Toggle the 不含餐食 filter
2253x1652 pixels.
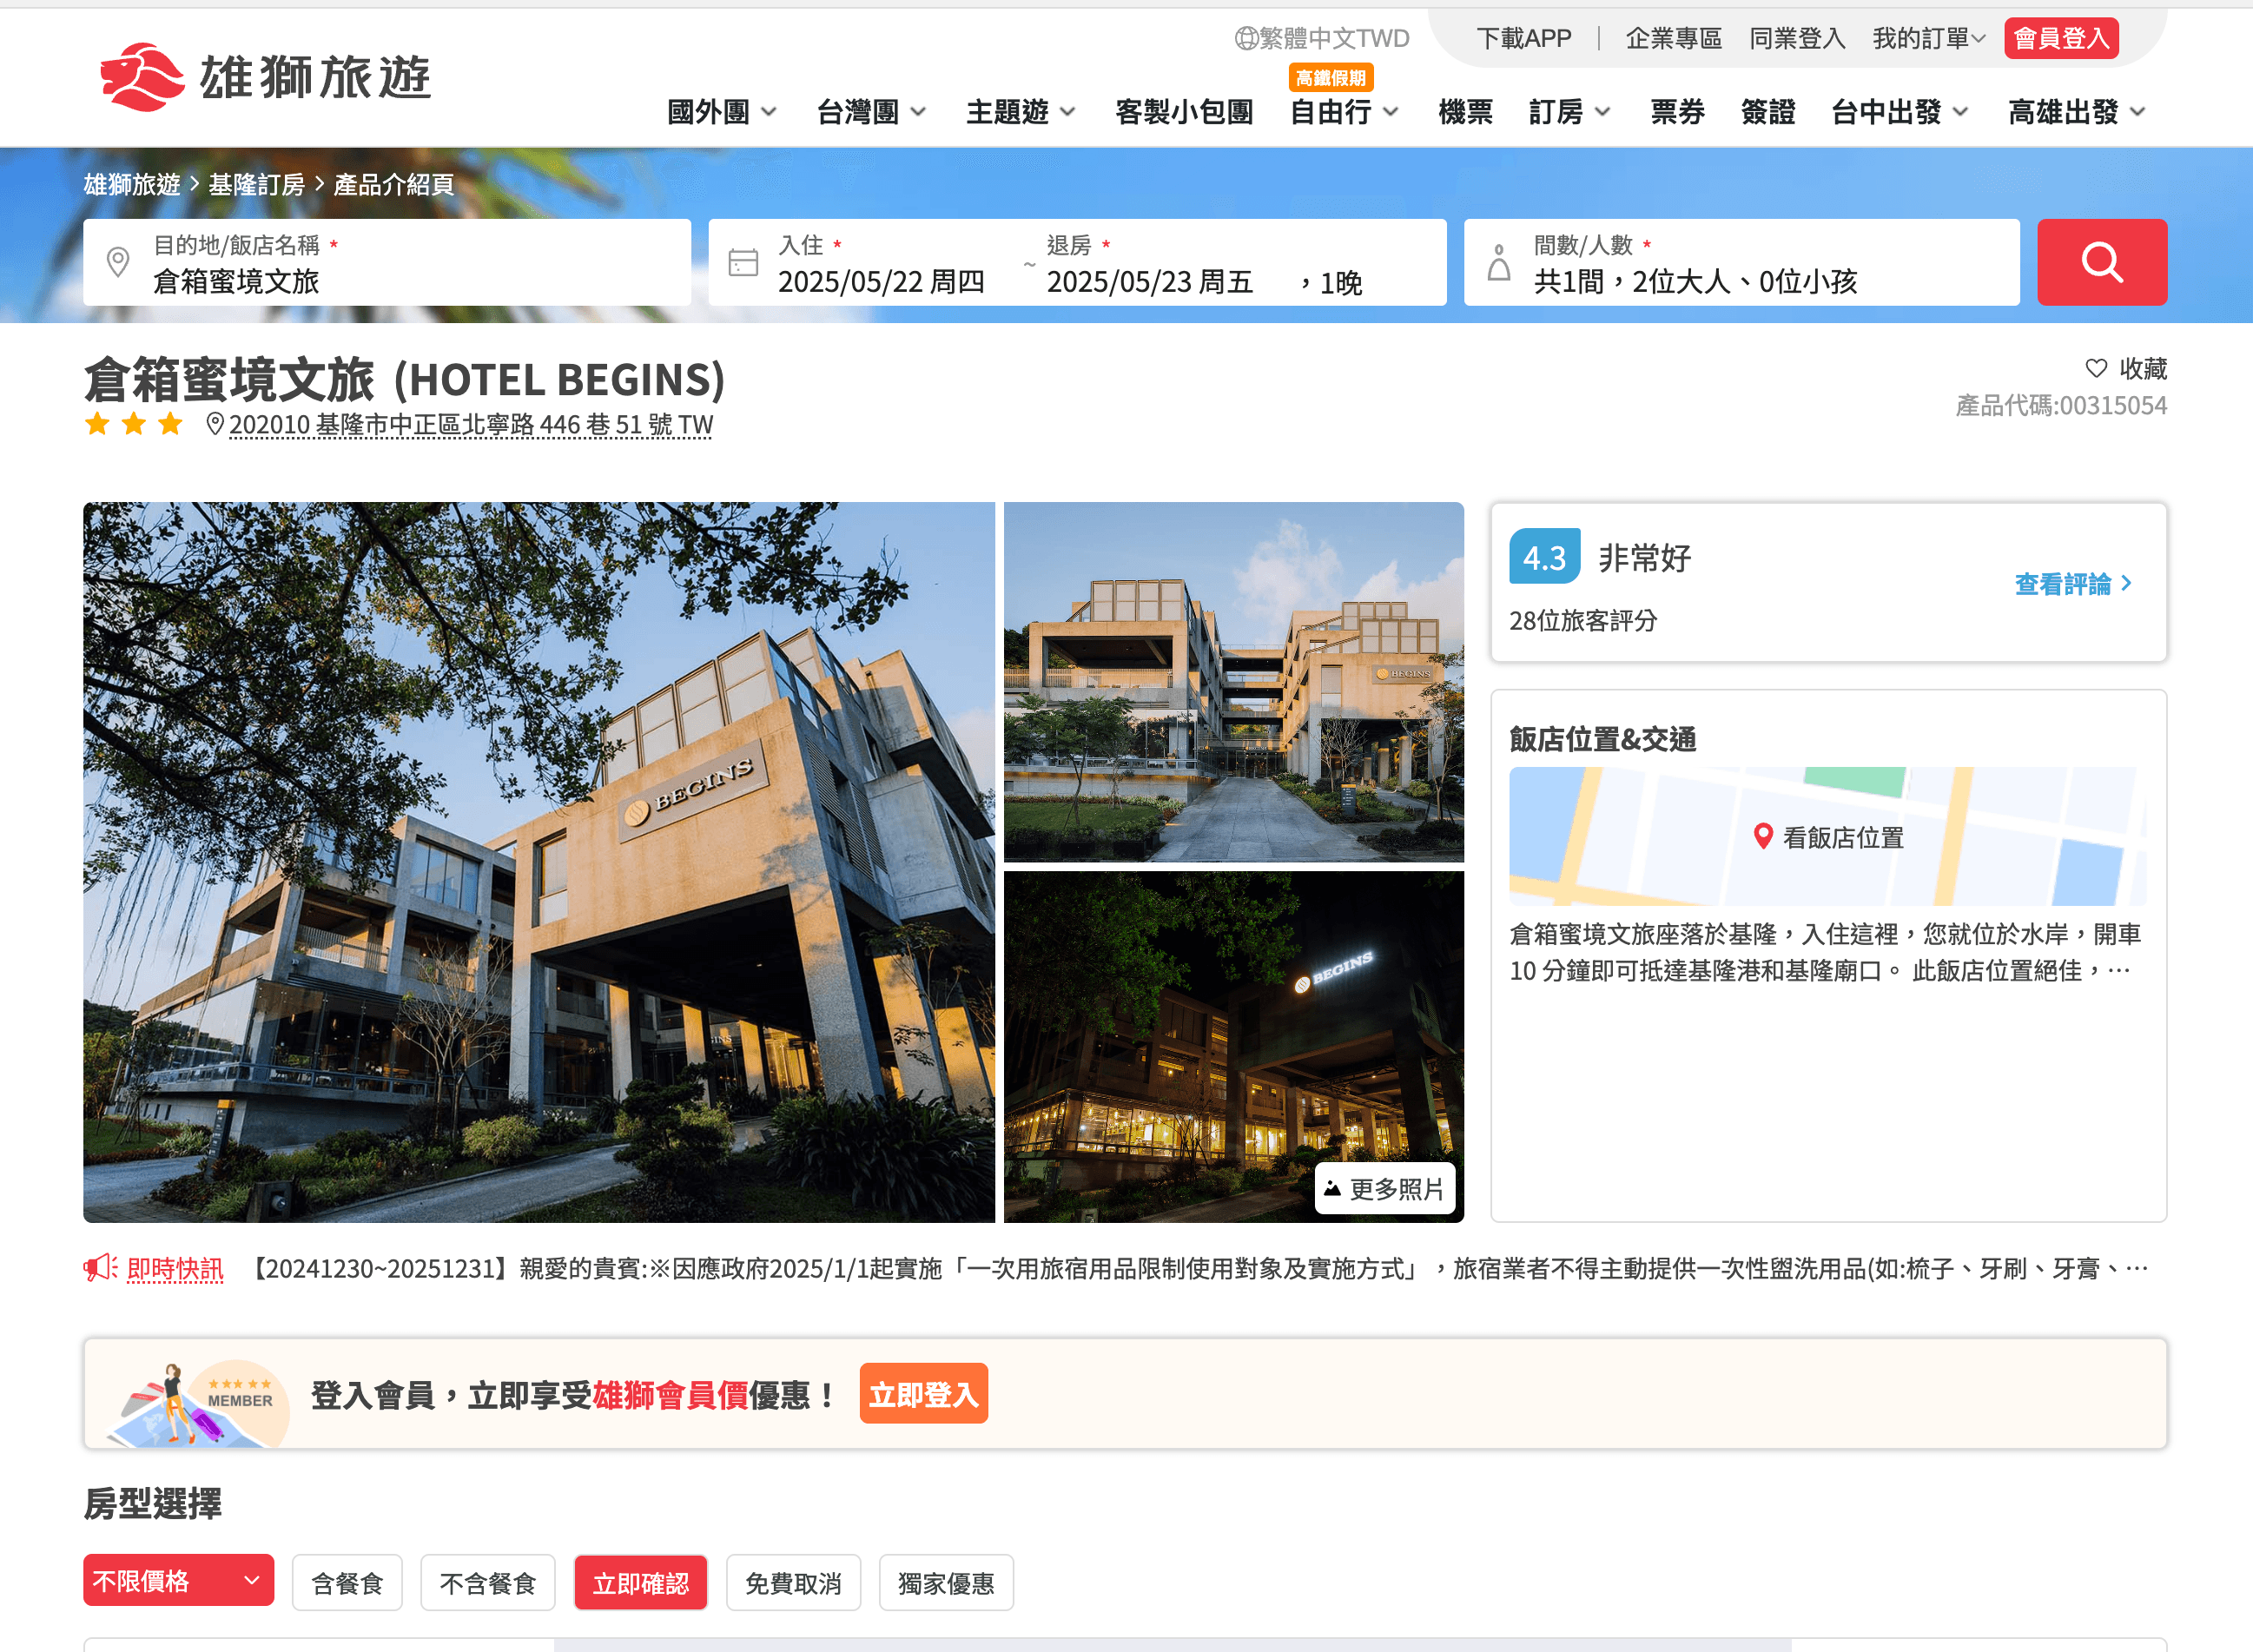tap(488, 1582)
